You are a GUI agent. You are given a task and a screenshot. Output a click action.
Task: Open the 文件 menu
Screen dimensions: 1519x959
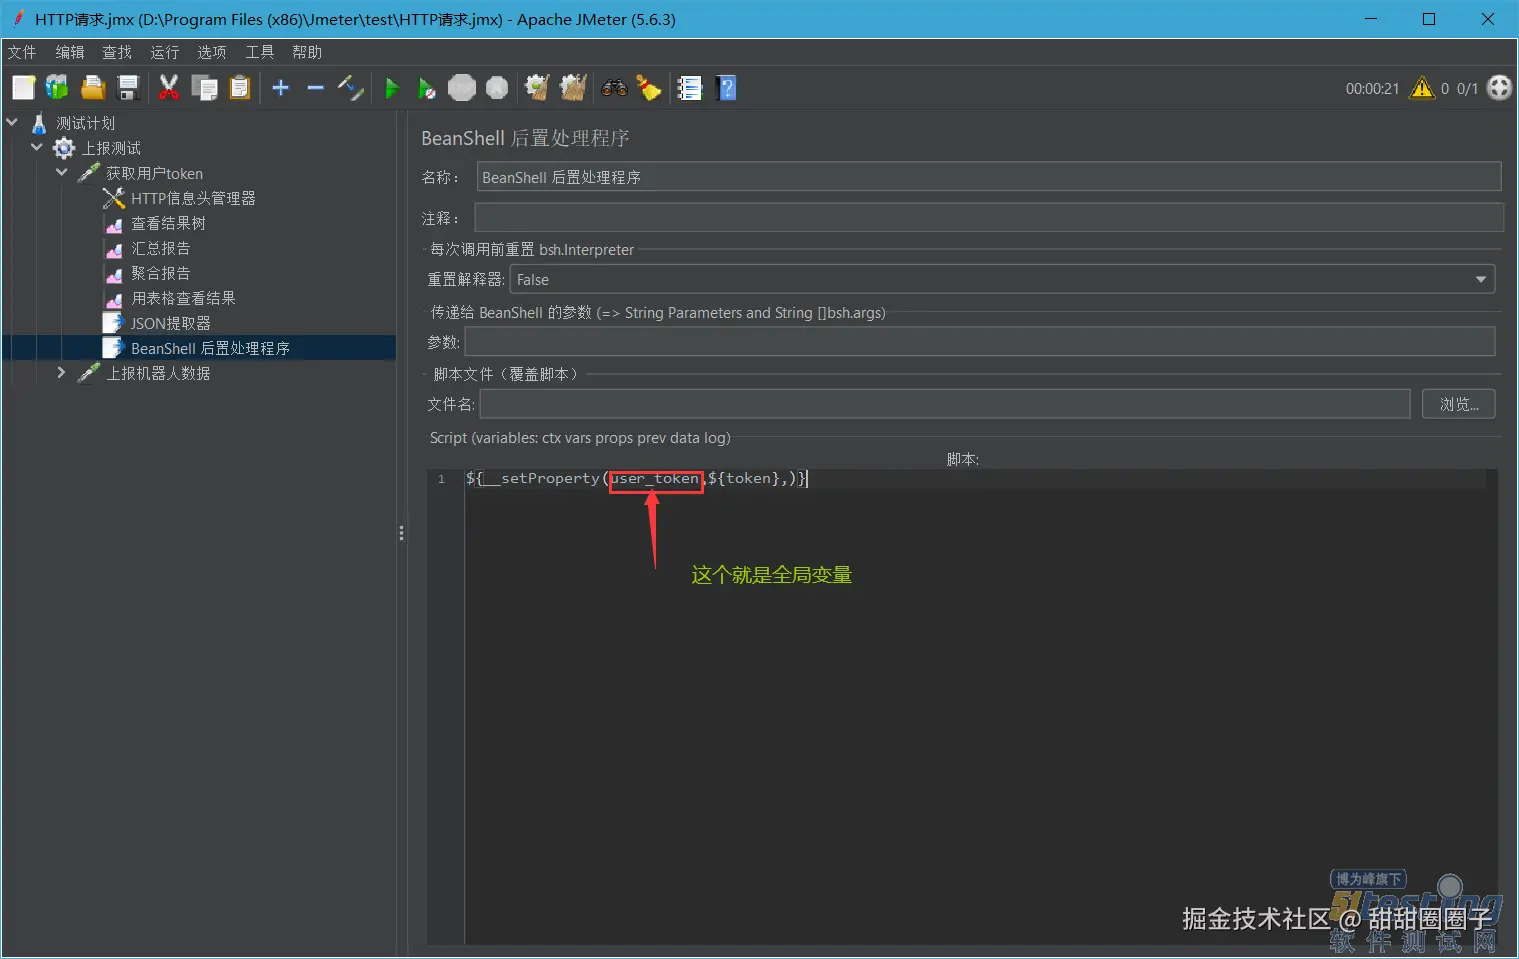[x=22, y=52]
